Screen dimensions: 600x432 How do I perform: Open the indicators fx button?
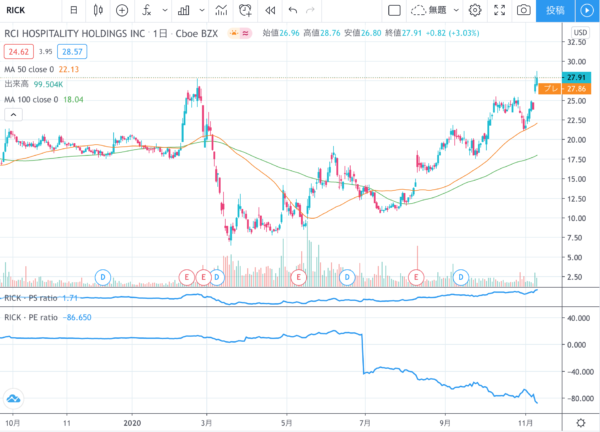[147, 10]
